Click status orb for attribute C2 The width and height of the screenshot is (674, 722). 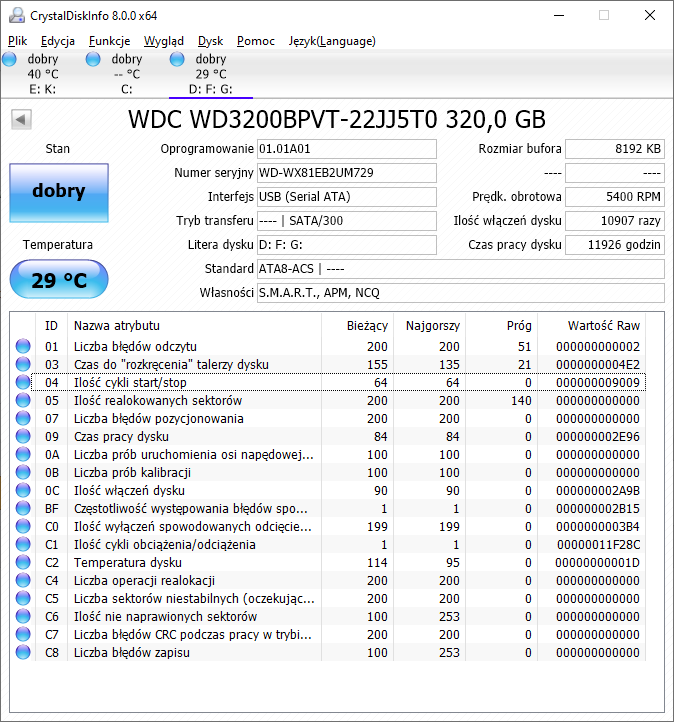pyautogui.click(x=23, y=562)
